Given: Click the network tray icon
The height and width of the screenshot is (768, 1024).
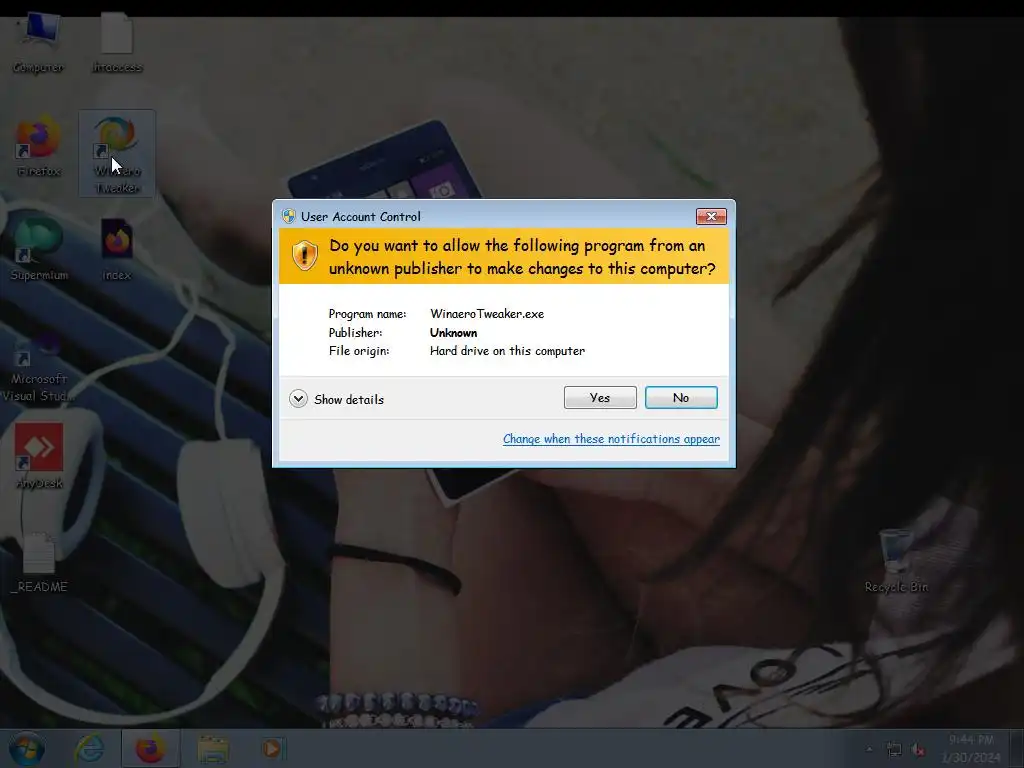Looking at the screenshot, I should coord(893,749).
